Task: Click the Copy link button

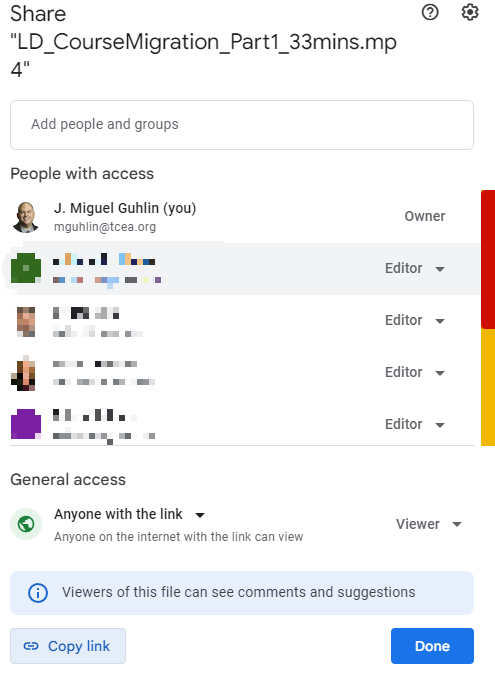Action: pos(68,646)
